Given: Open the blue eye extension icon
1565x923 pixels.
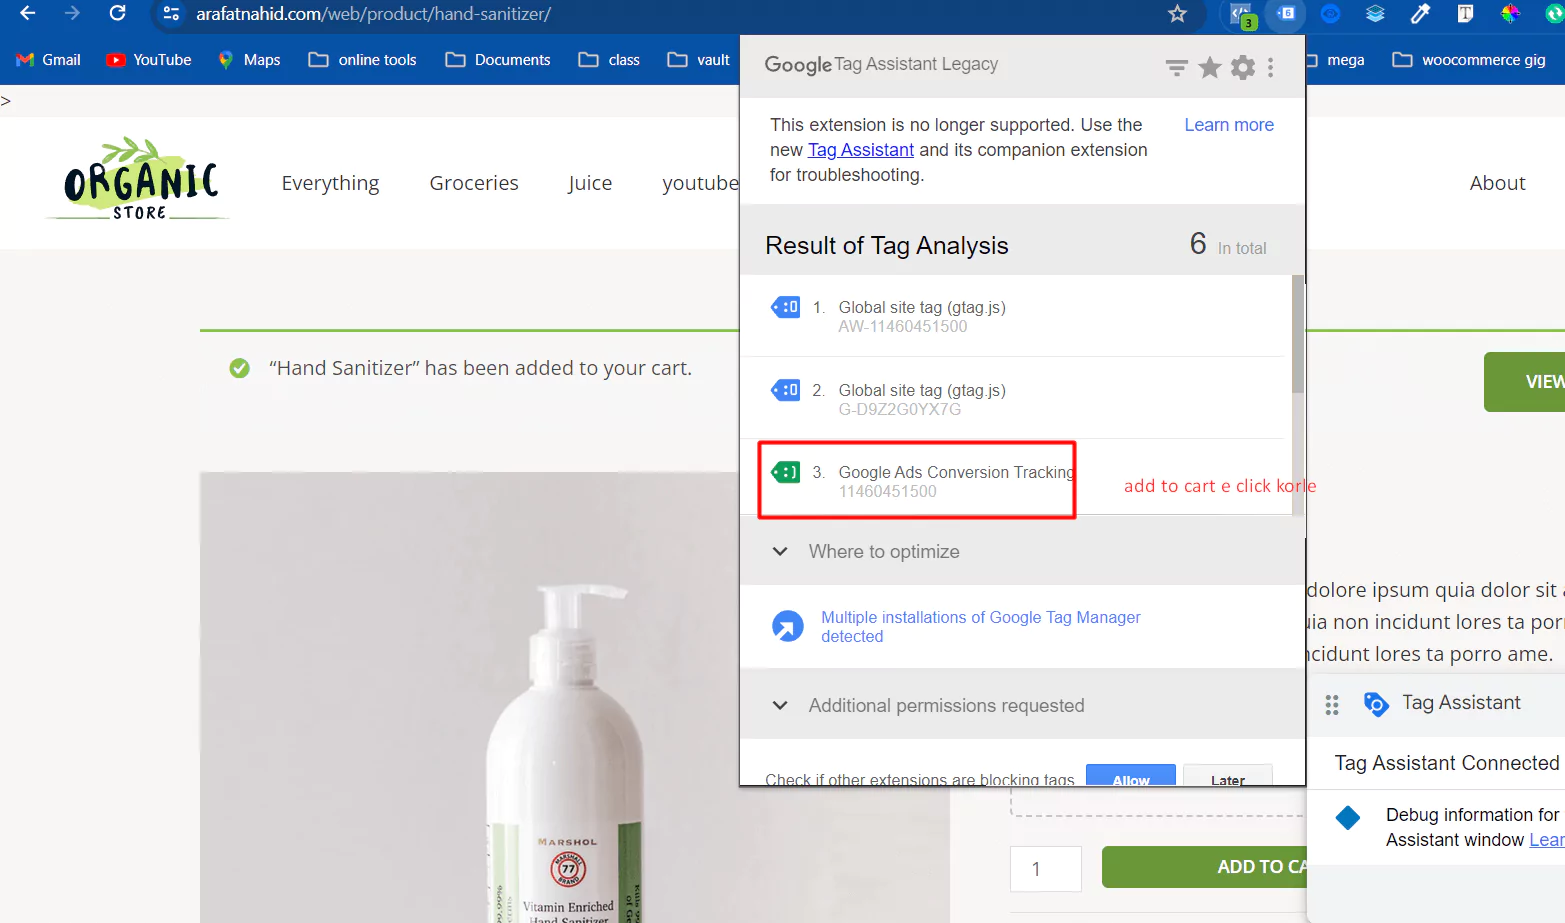Looking at the screenshot, I should 1330,14.
